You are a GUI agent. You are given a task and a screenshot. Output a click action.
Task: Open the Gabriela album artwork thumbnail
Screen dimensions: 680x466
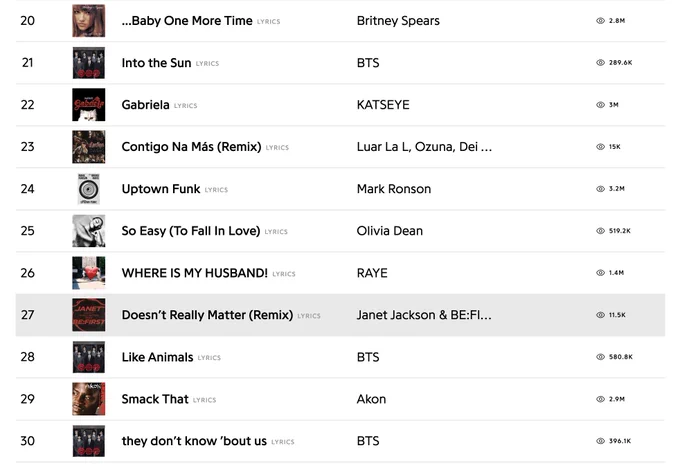(88, 105)
